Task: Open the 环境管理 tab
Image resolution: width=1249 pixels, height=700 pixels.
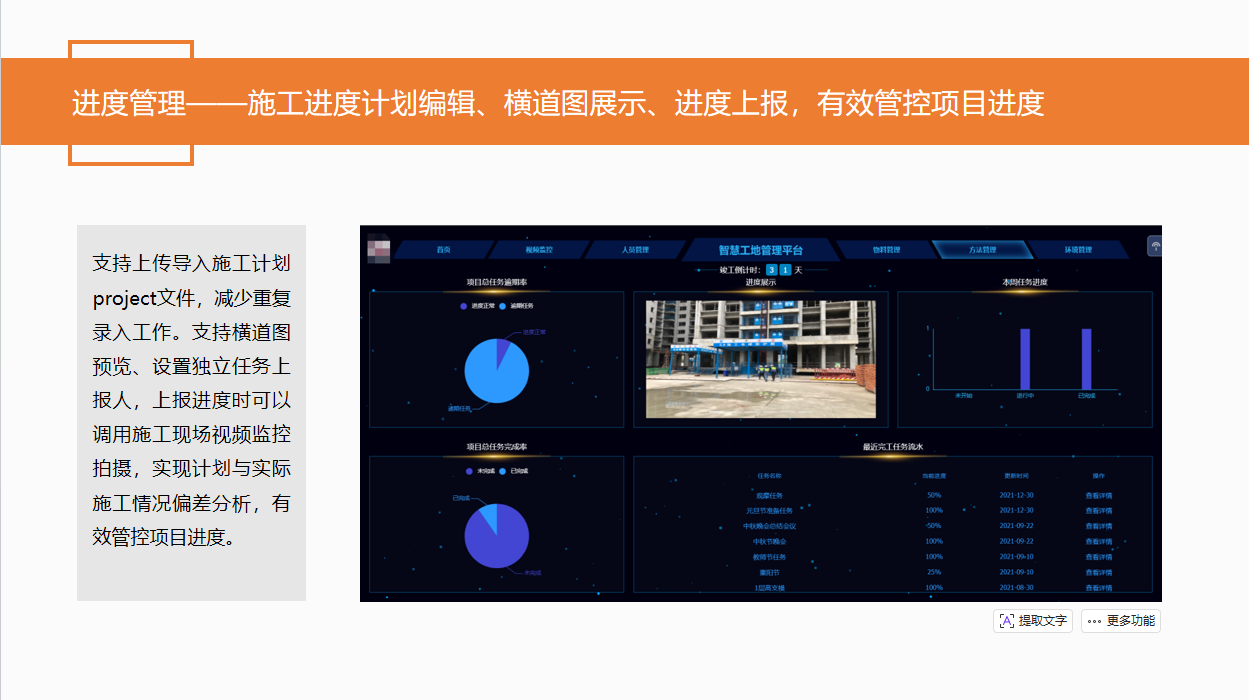Action: coord(1078,250)
